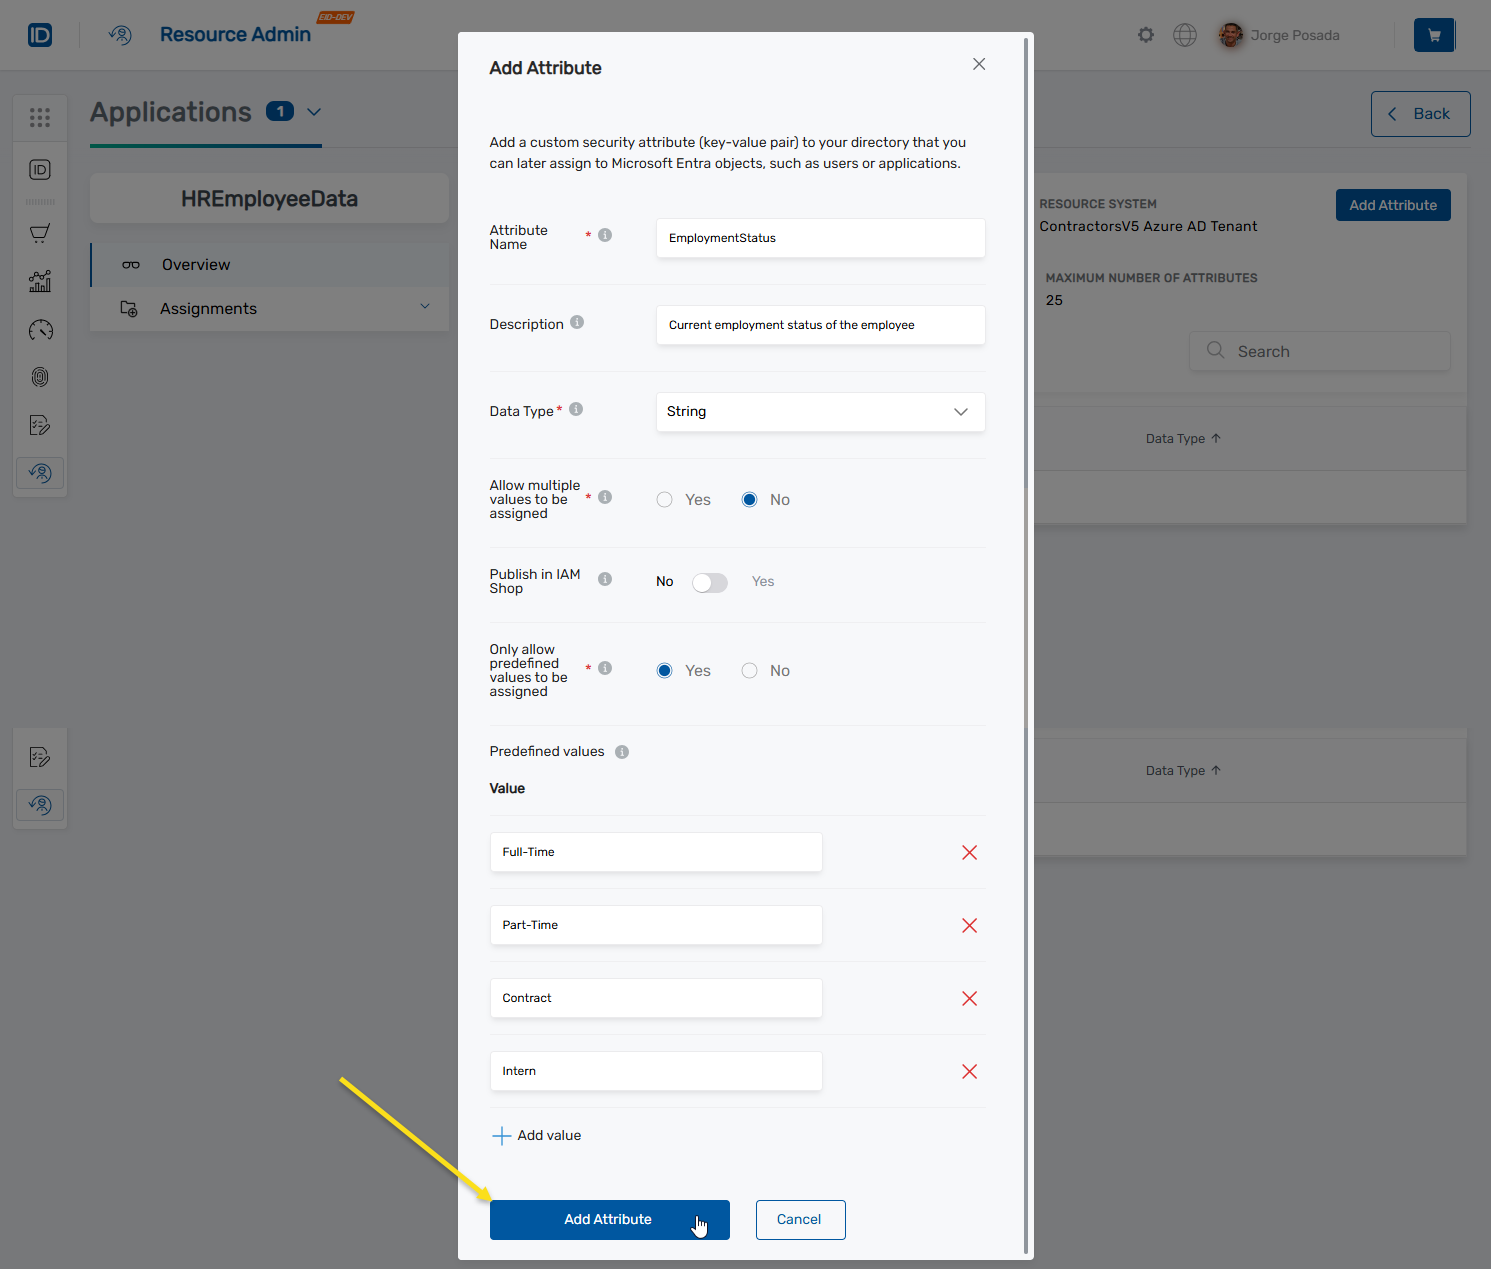Remove the Part-Time predefined value

click(x=968, y=925)
